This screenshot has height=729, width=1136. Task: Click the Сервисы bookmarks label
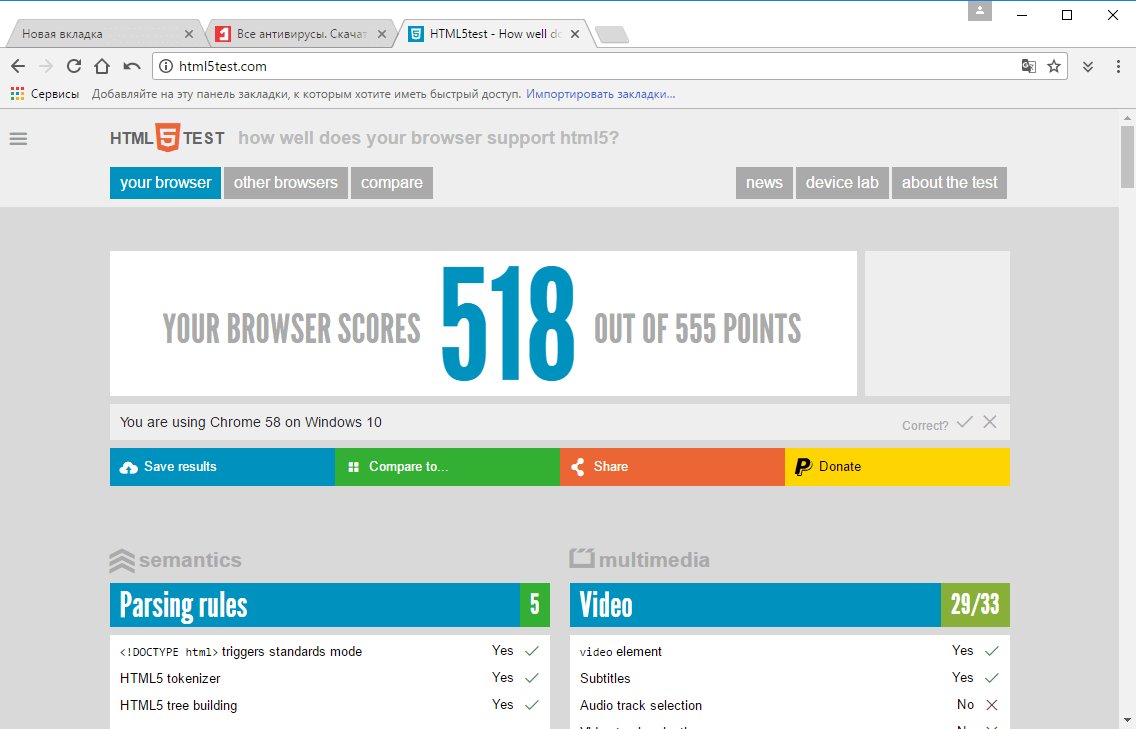click(x=55, y=93)
